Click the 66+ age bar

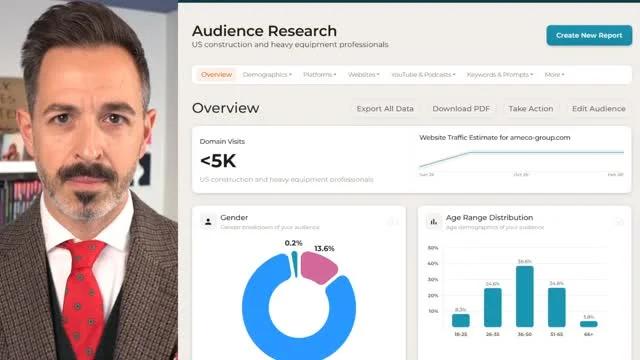[x=589, y=324]
